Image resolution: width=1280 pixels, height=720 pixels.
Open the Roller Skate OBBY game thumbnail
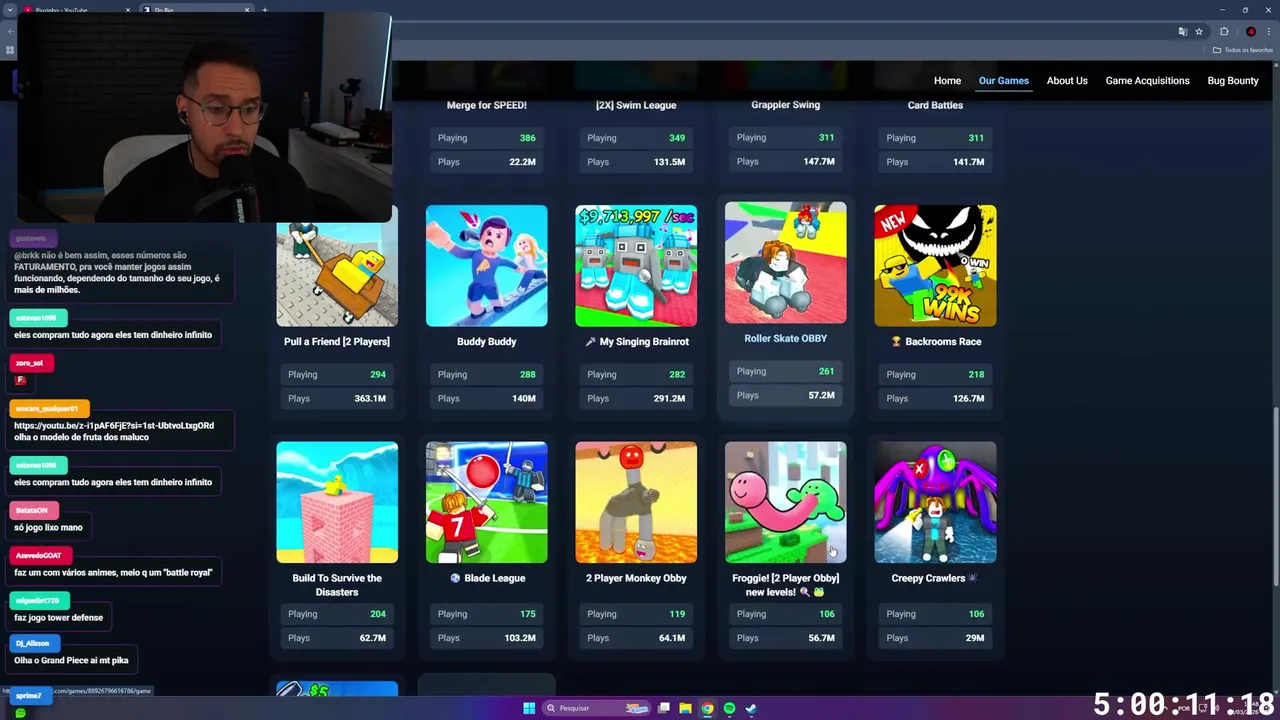click(785, 263)
